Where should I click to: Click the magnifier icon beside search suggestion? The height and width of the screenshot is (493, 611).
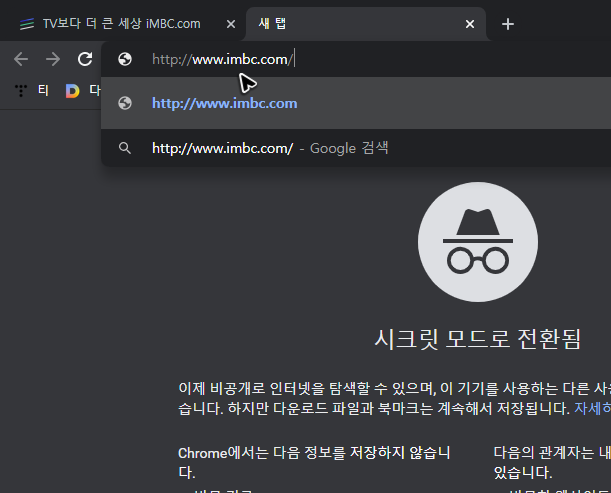click(x=125, y=148)
